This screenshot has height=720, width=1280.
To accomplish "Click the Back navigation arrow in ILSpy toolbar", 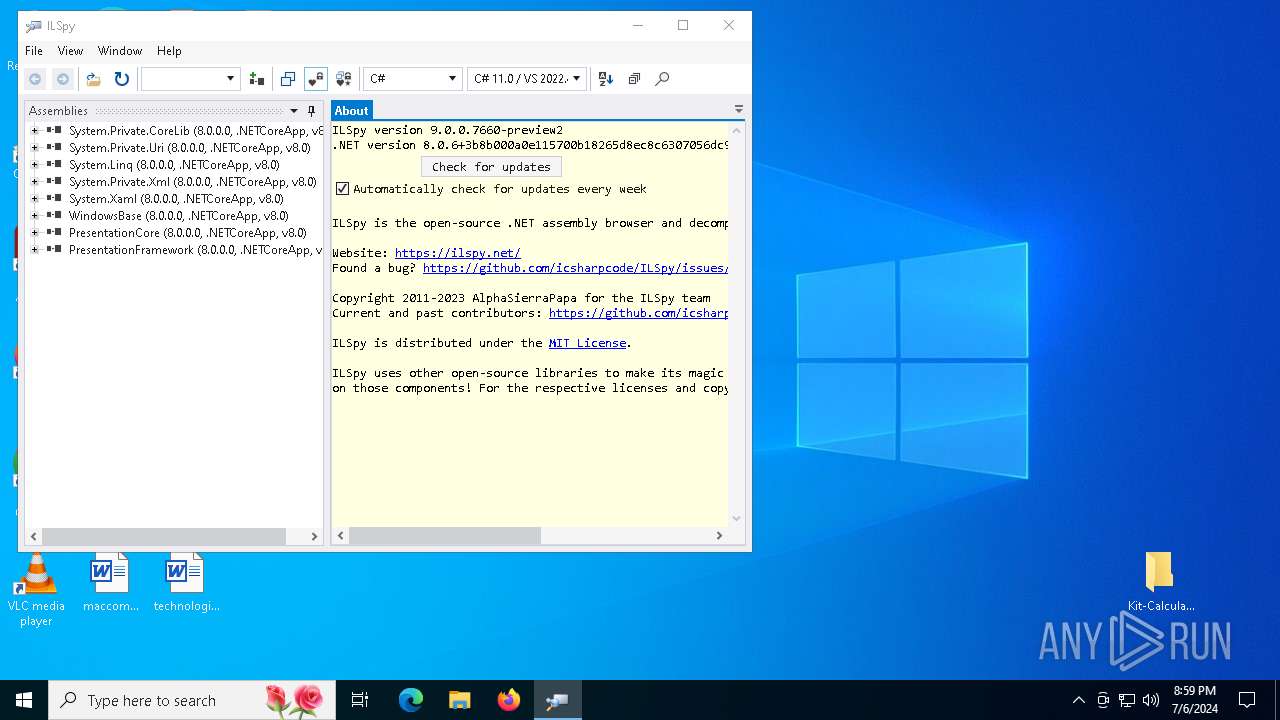I will pos(35,79).
